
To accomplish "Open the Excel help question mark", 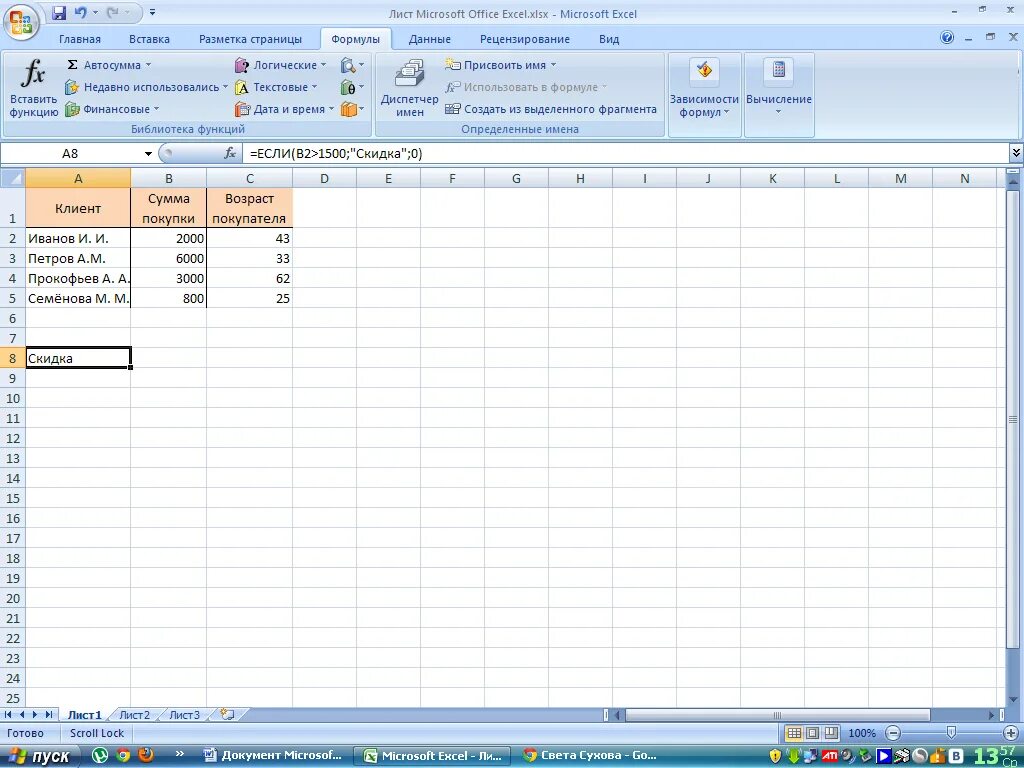I will click(x=947, y=37).
